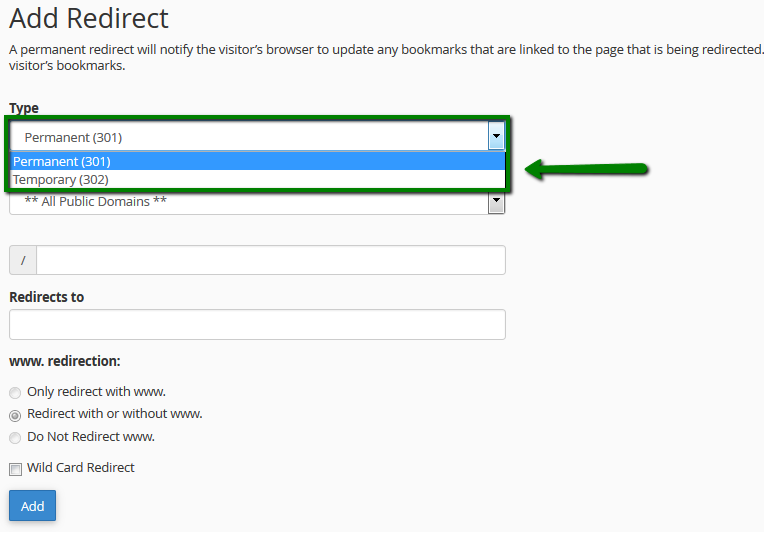The image size is (764, 540).
Task: Enable the Wild Card Redirect checkbox
Action: click(x=15, y=469)
